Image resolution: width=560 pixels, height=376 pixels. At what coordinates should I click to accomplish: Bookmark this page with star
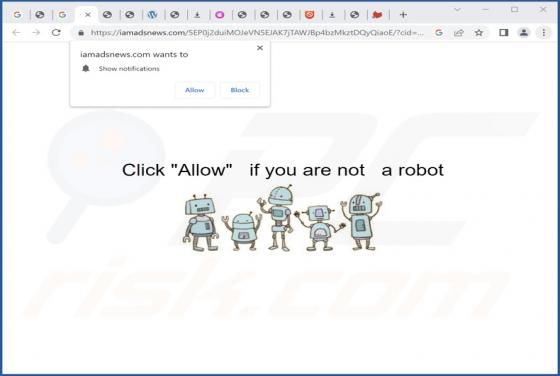tap(479, 33)
